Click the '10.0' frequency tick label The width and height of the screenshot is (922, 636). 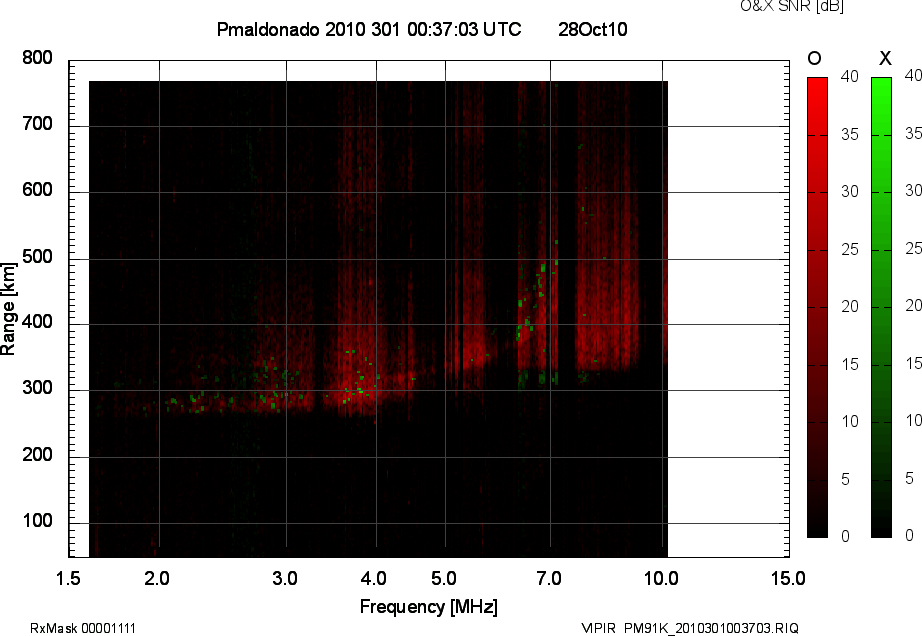point(662,578)
